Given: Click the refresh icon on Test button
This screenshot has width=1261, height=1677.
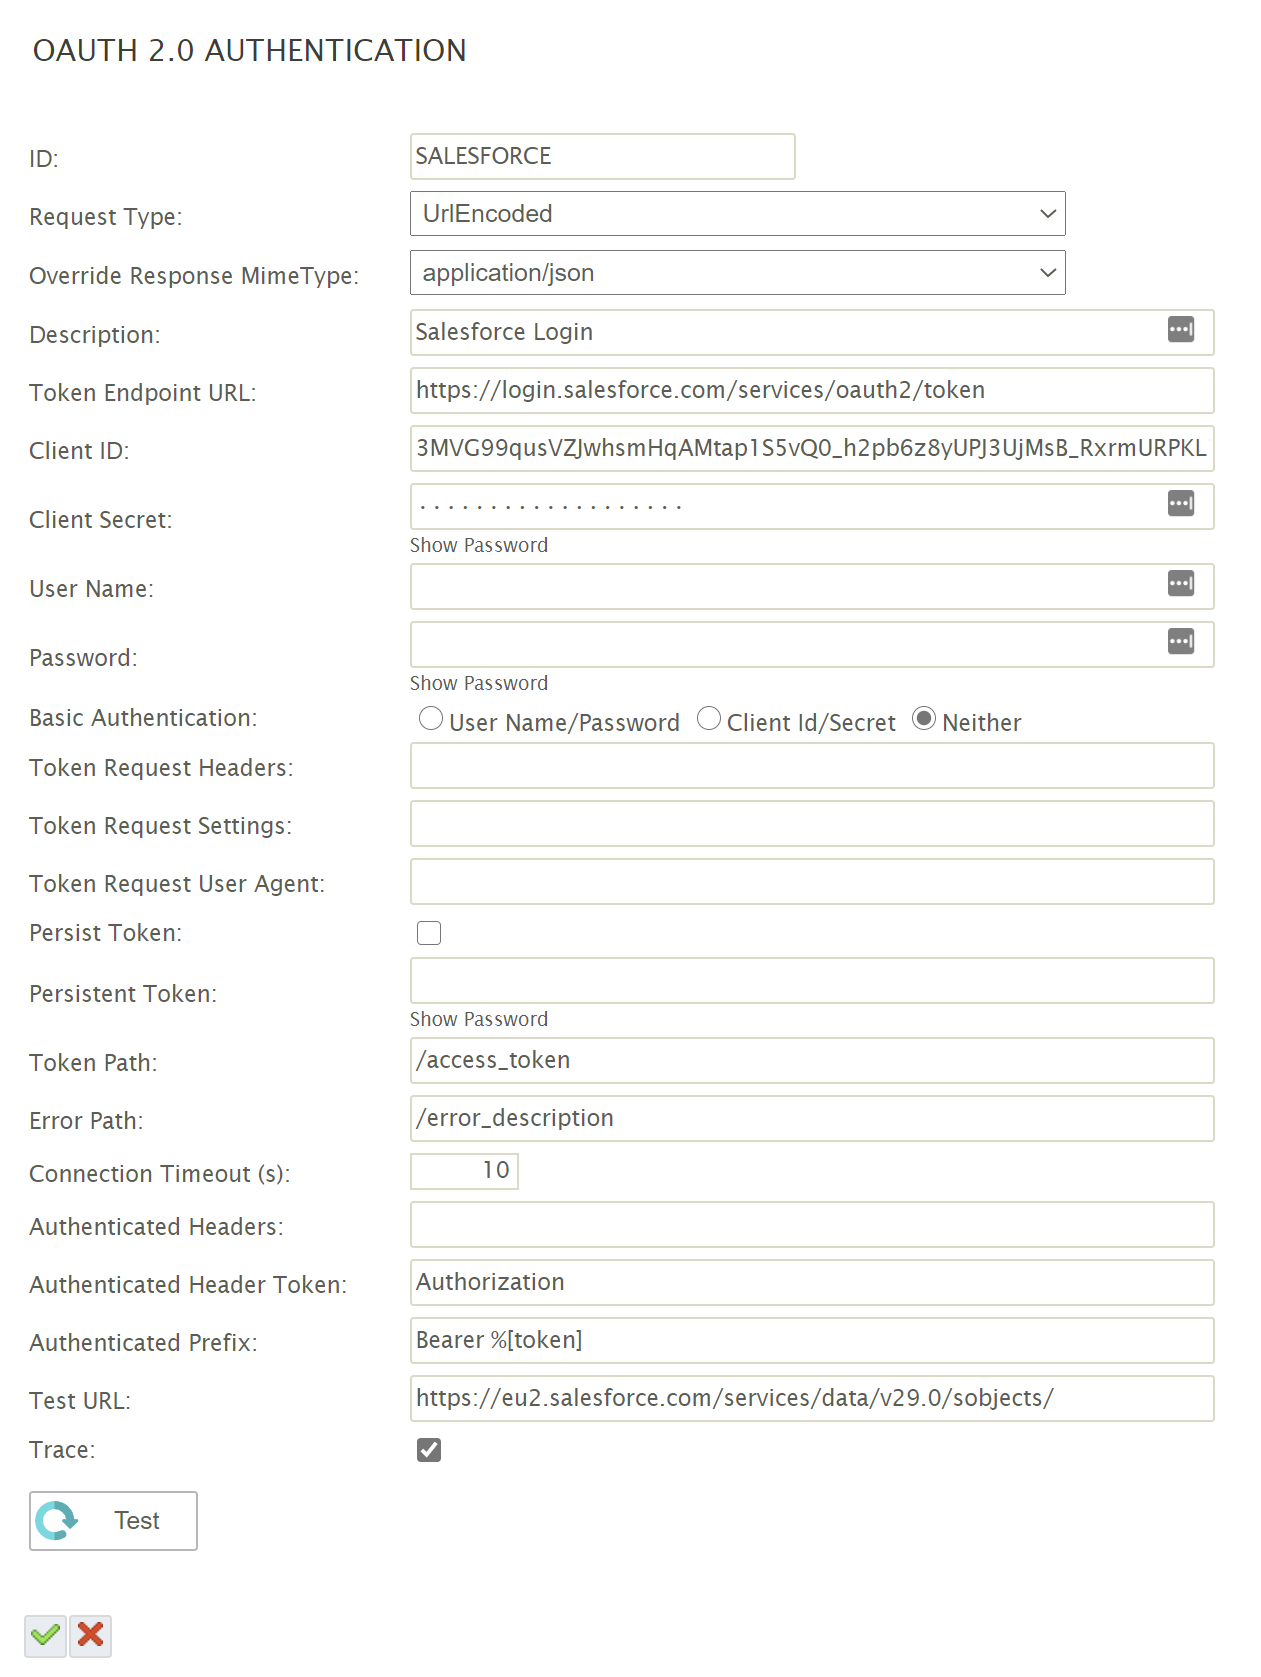Looking at the screenshot, I should click(x=57, y=1521).
